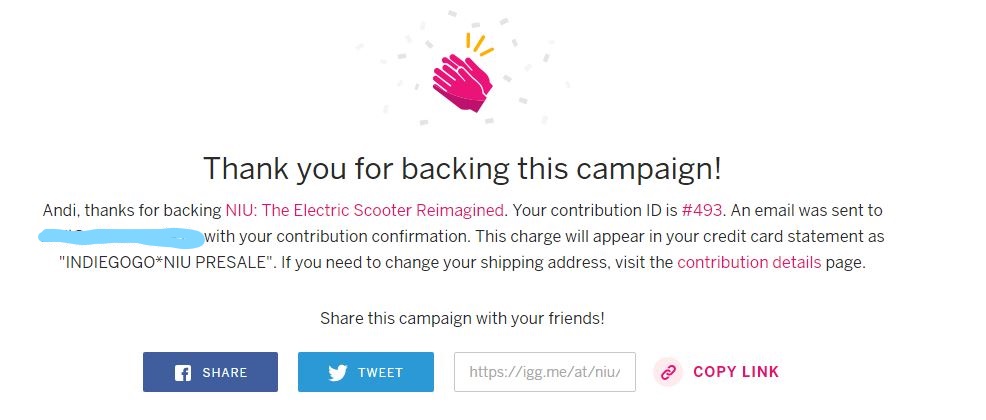This screenshot has width=986, height=420.
Task: Open the NIU: The Electric Scooter Reimagined link
Action: 365,210
